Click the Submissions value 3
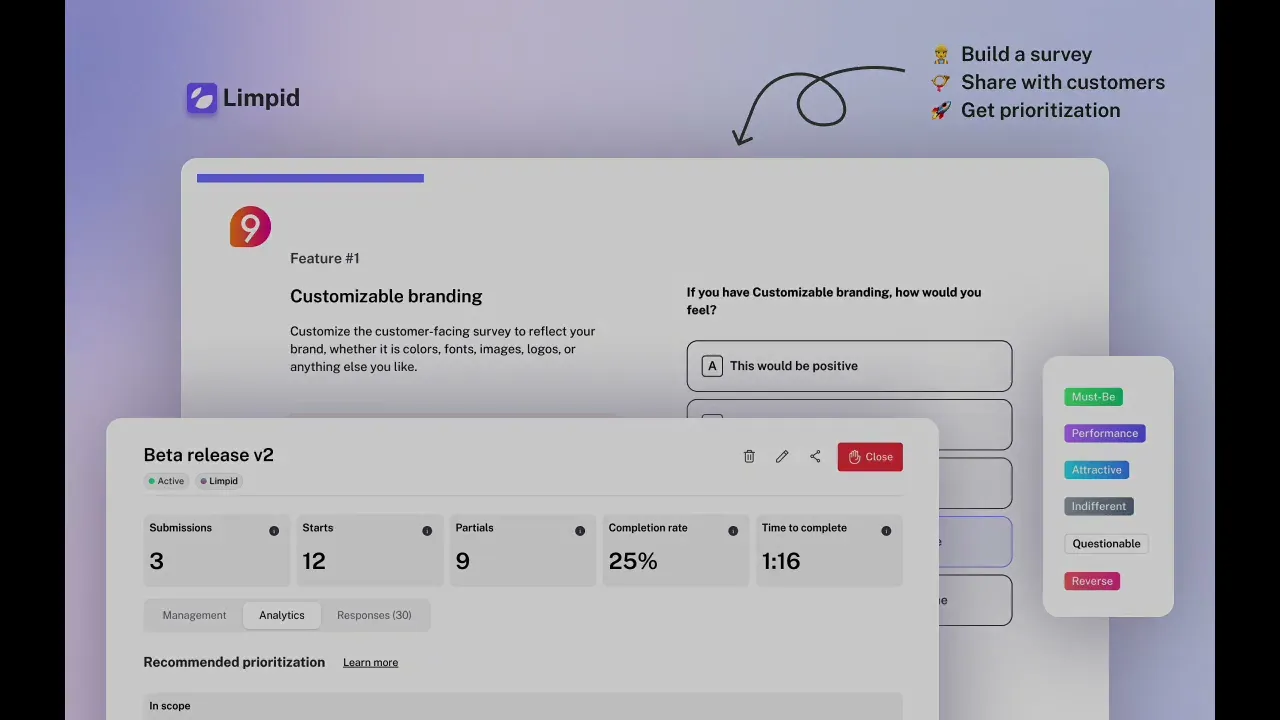Viewport: 1280px width, 720px height. 156,561
